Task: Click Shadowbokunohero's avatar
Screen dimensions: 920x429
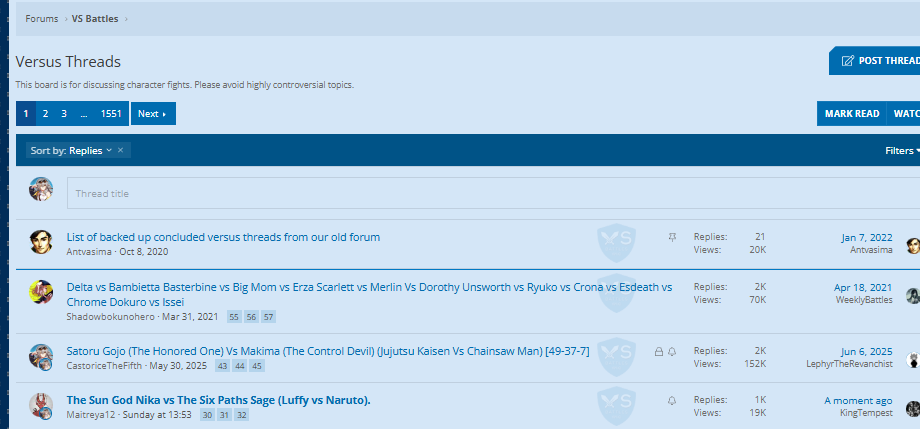Action: (41, 292)
